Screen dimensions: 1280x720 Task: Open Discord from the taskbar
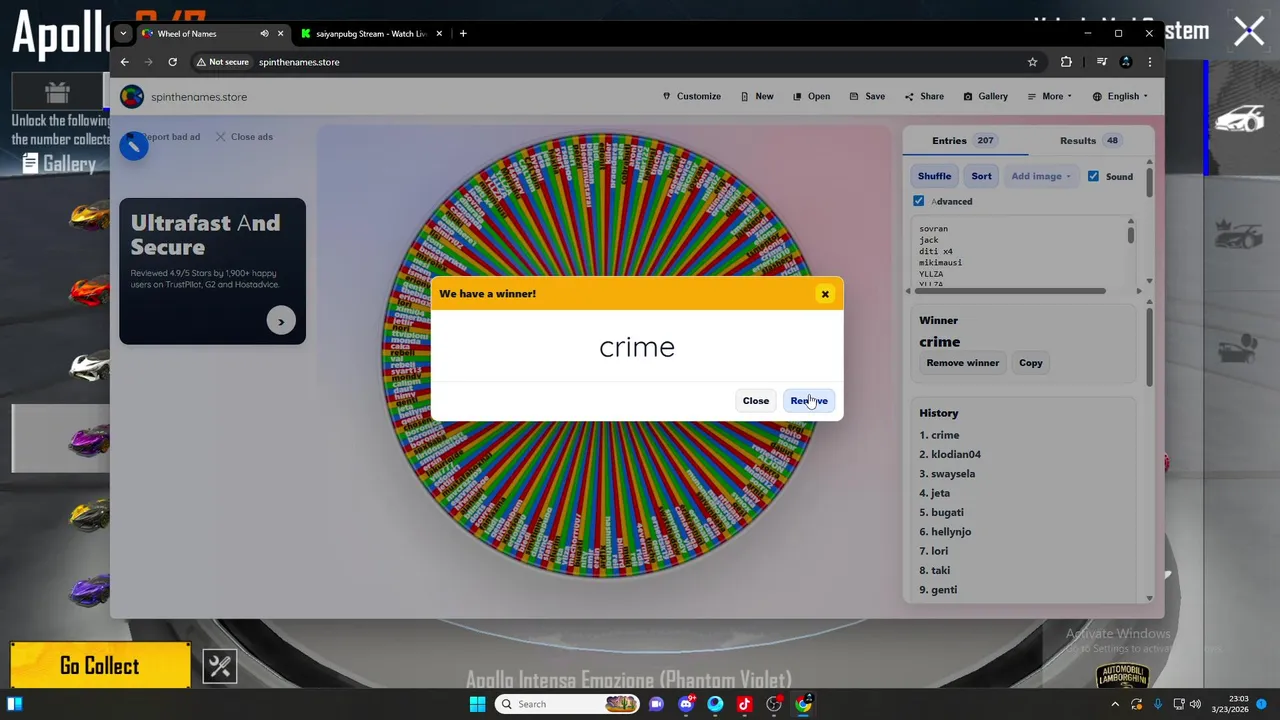coord(686,704)
